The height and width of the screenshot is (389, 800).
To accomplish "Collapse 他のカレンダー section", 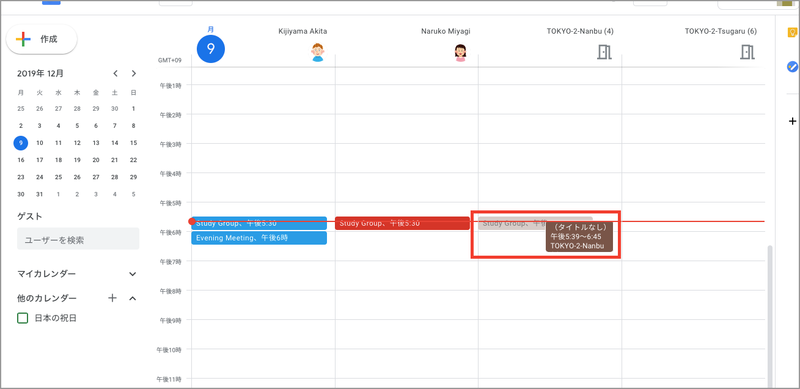I will click(x=133, y=298).
